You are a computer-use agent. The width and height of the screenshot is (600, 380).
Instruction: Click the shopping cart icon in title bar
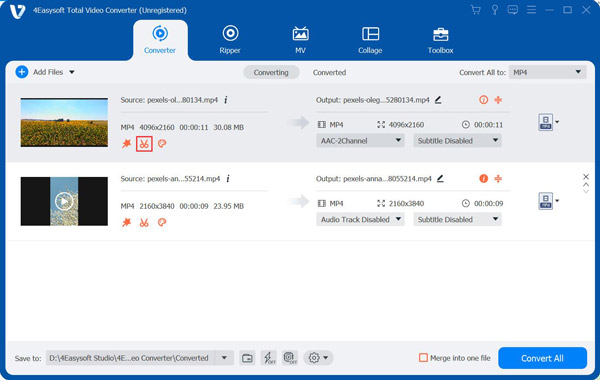click(476, 10)
